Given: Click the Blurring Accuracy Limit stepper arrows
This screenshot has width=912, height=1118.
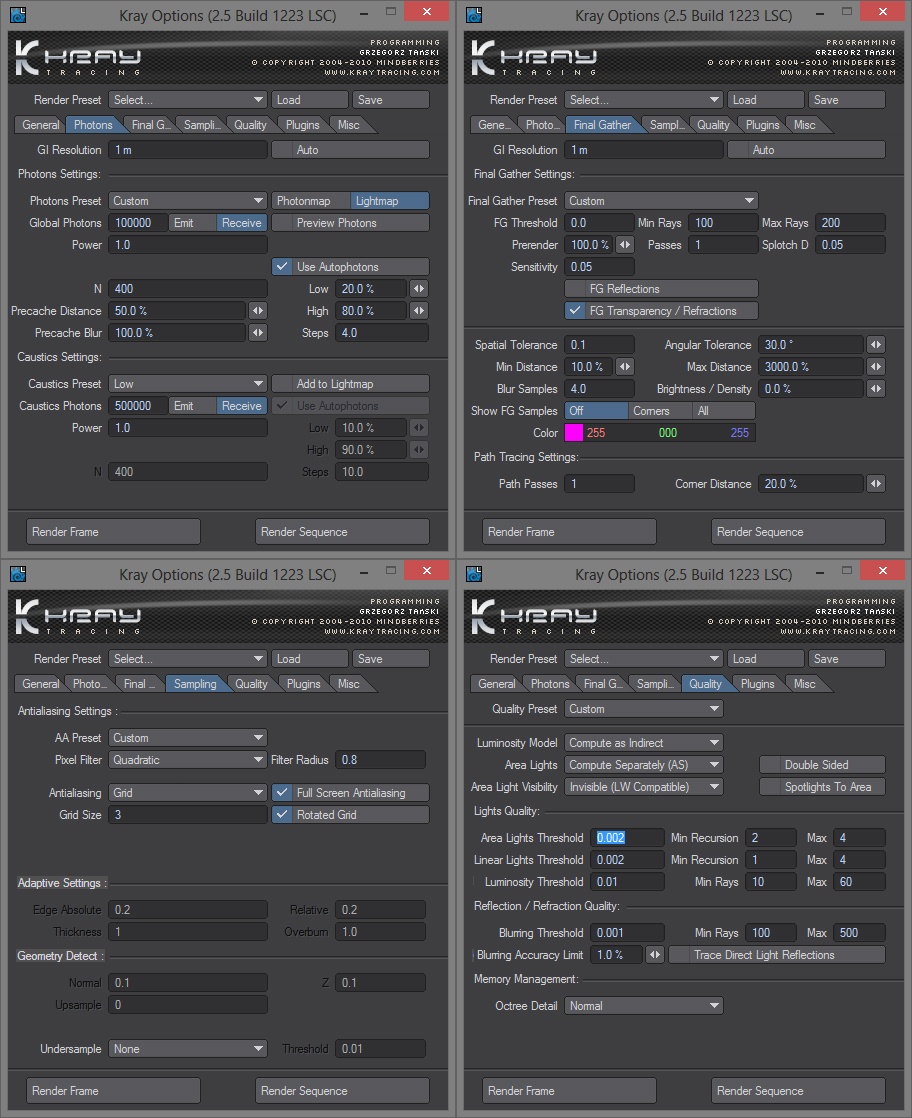Looking at the screenshot, I should coord(655,955).
